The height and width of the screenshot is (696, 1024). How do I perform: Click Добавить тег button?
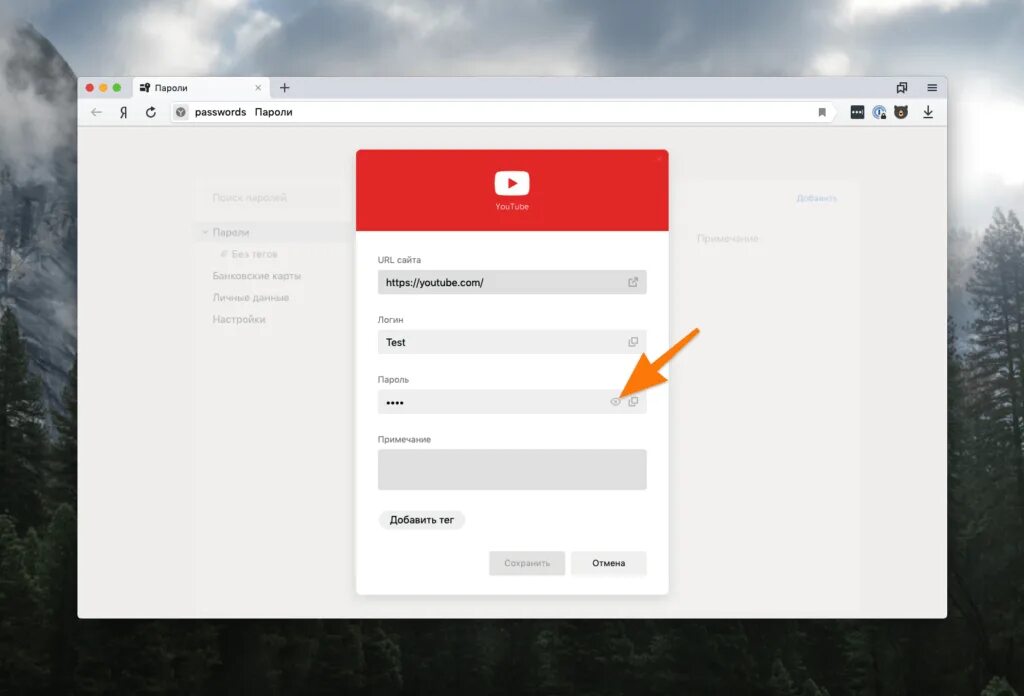[x=421, y=520]
